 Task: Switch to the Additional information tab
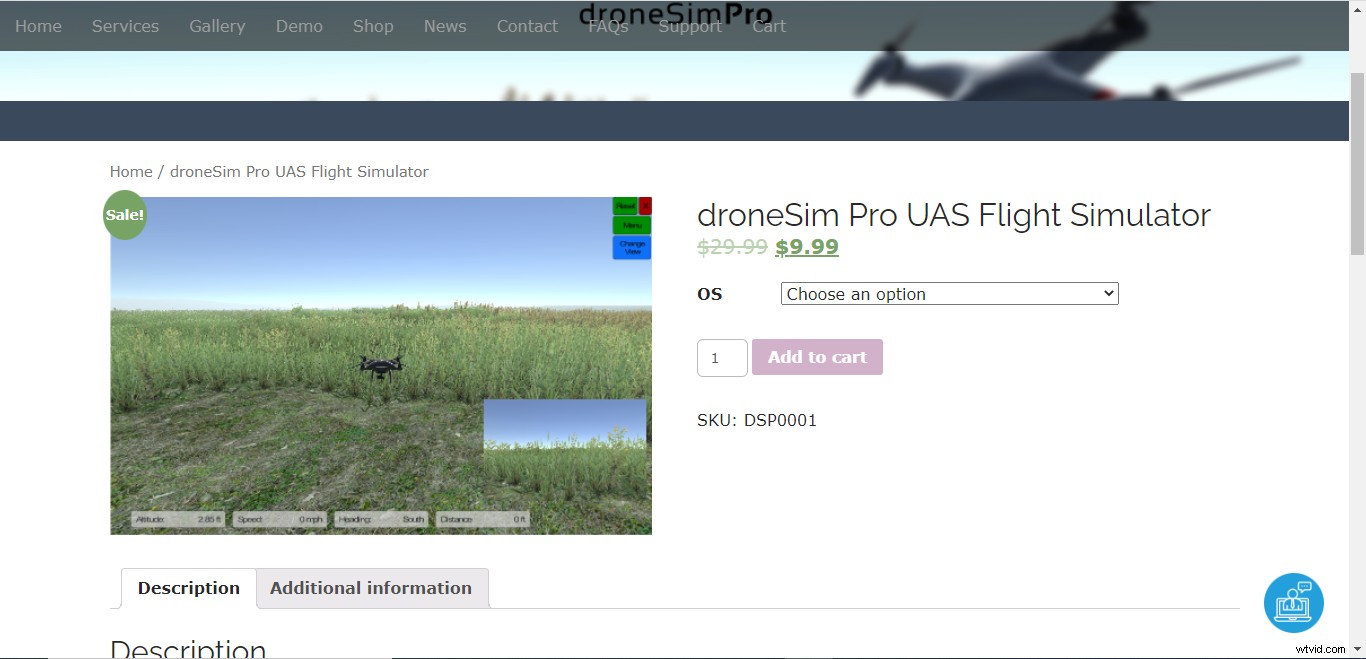371,588
